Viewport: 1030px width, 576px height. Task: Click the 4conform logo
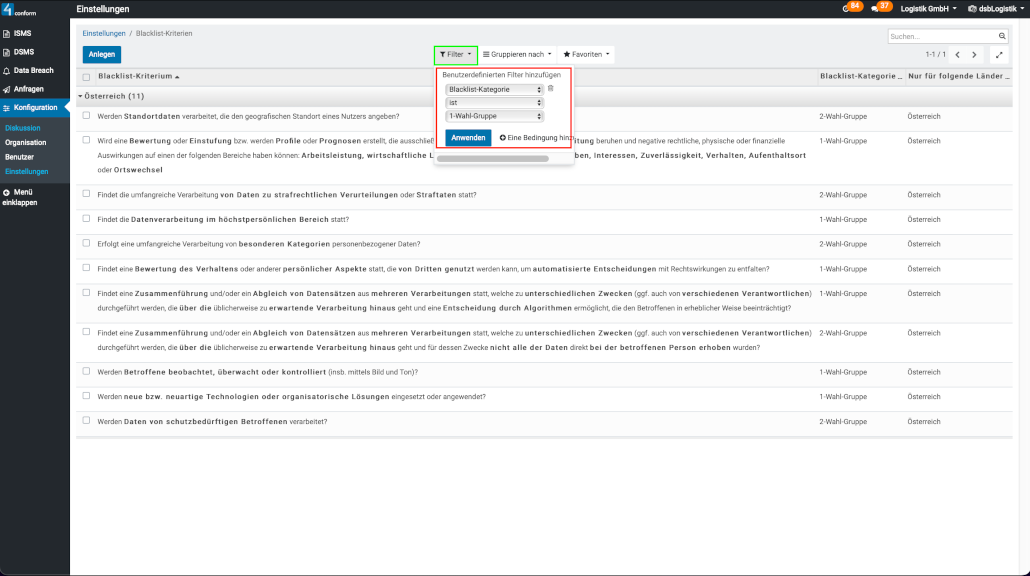[x=20, y=10]
